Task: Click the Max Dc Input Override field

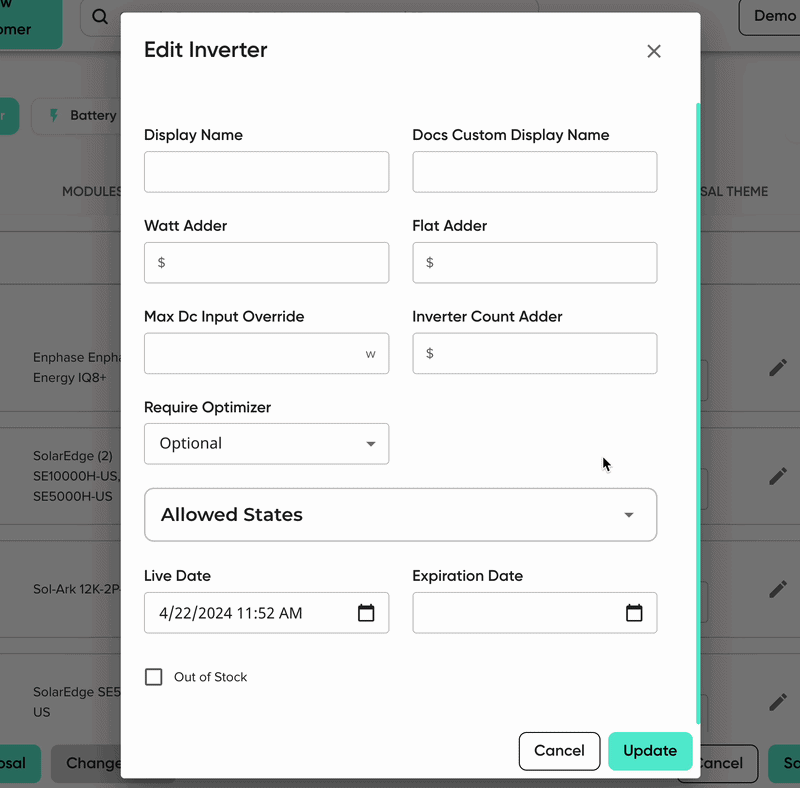Action: pos(266,354)
